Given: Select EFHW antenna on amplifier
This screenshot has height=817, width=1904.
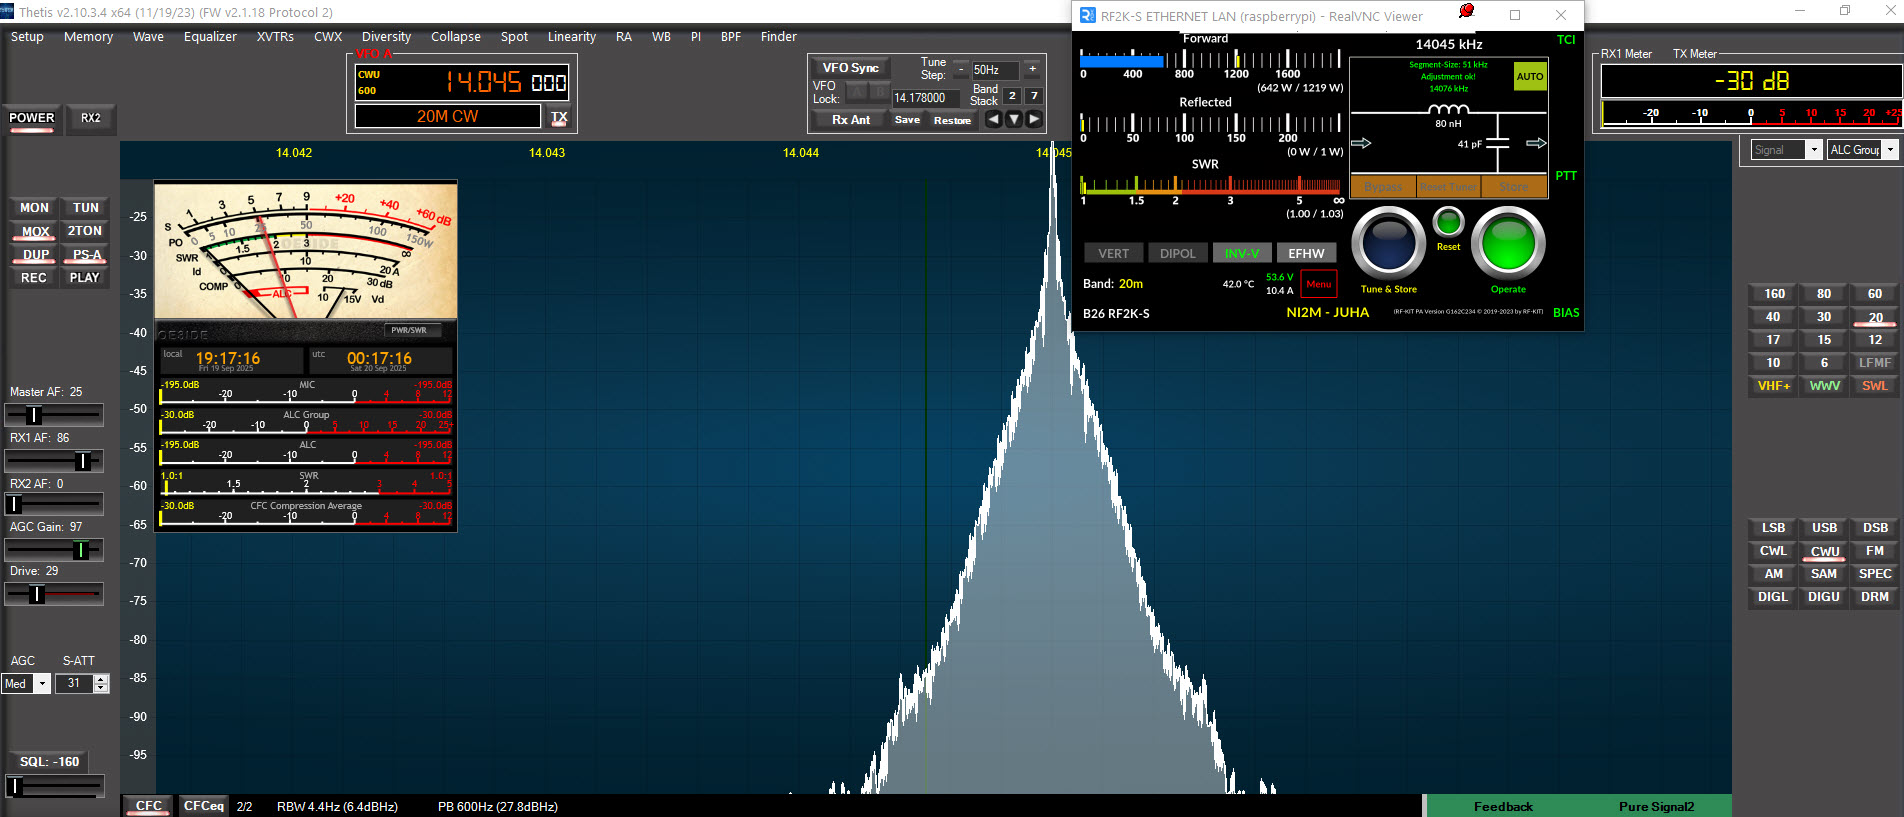Looking at the screenshot, I should click(x=1306, y=254).
